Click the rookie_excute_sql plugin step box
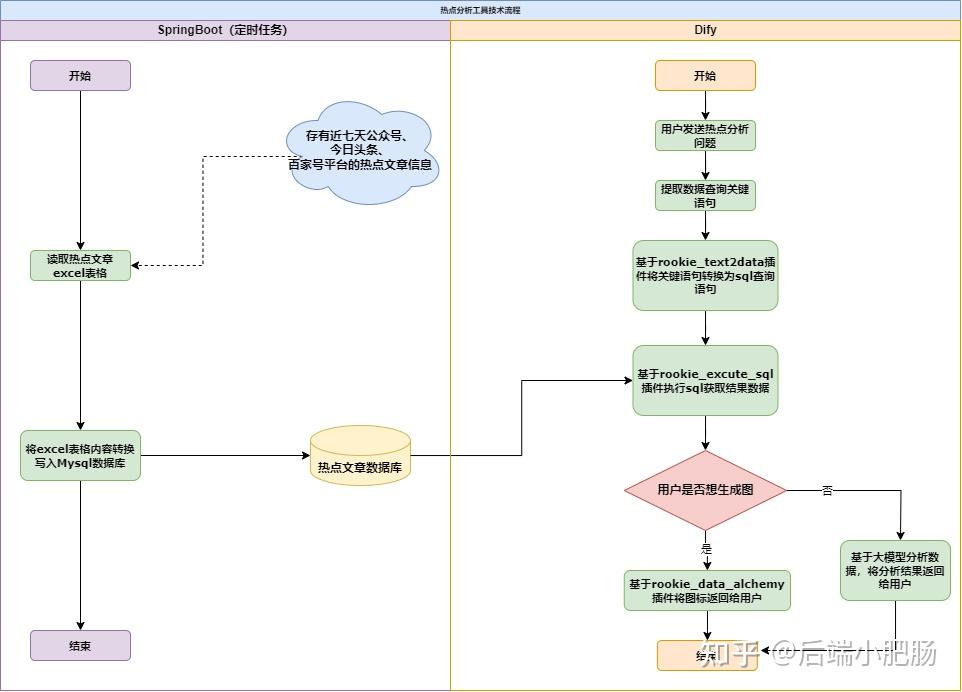Viewport: 962px width, 692px height. 705,380
